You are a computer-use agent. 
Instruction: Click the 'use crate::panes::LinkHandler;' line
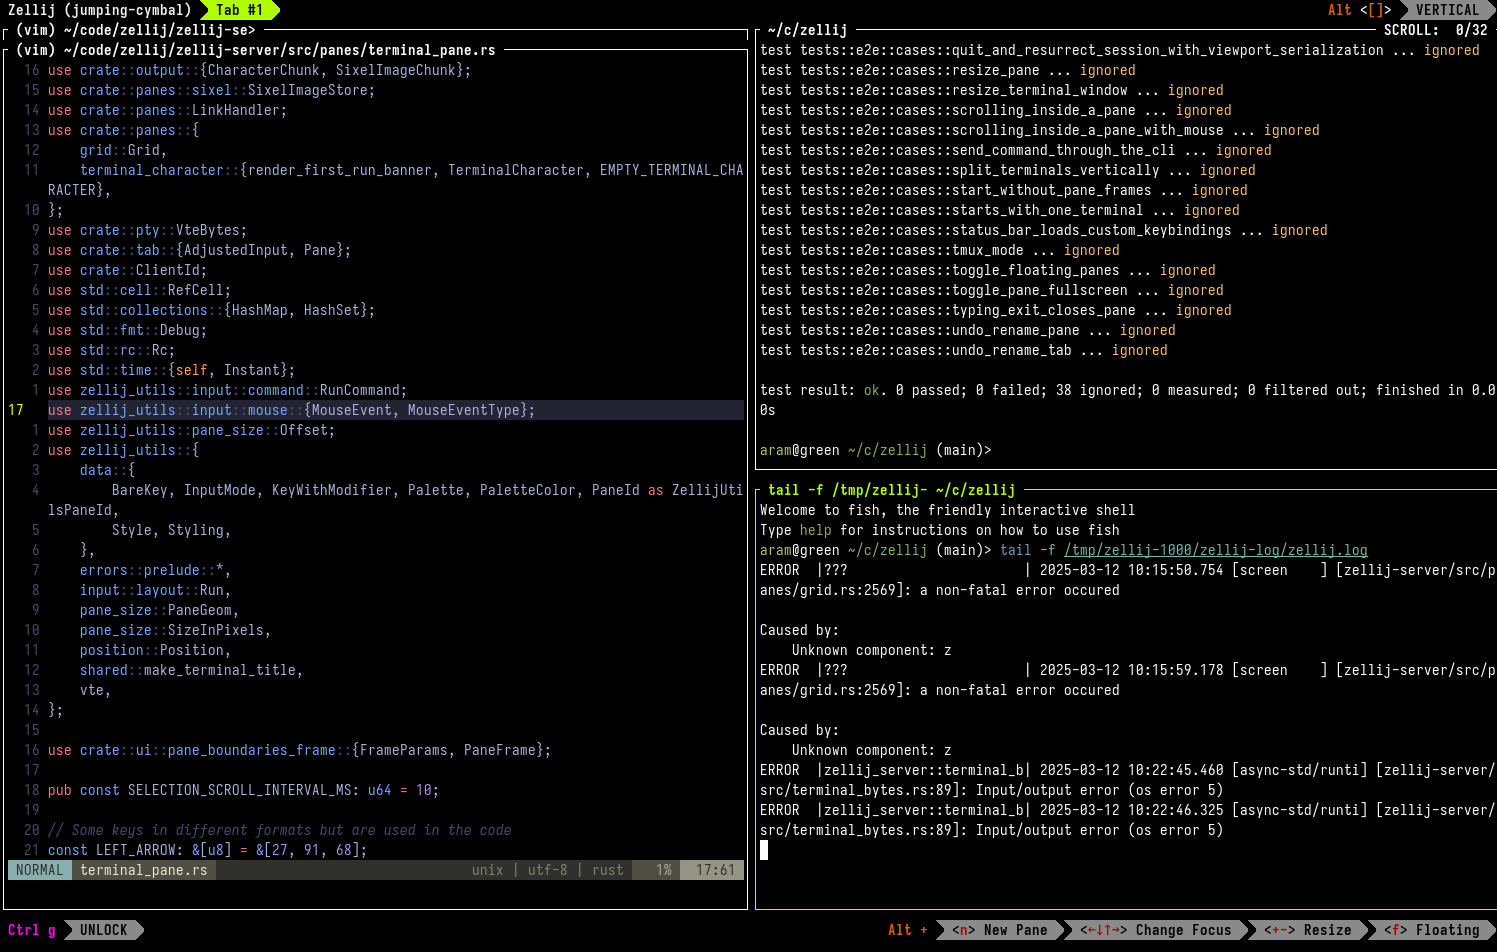click(167, 110)
